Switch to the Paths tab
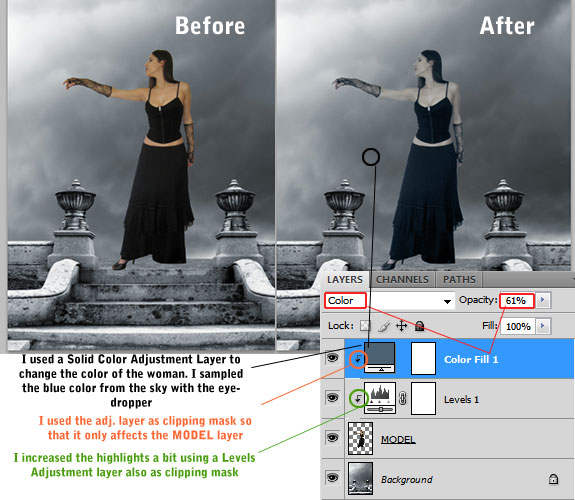This screenshot has width=575, height=500. (x=459, y=280)
